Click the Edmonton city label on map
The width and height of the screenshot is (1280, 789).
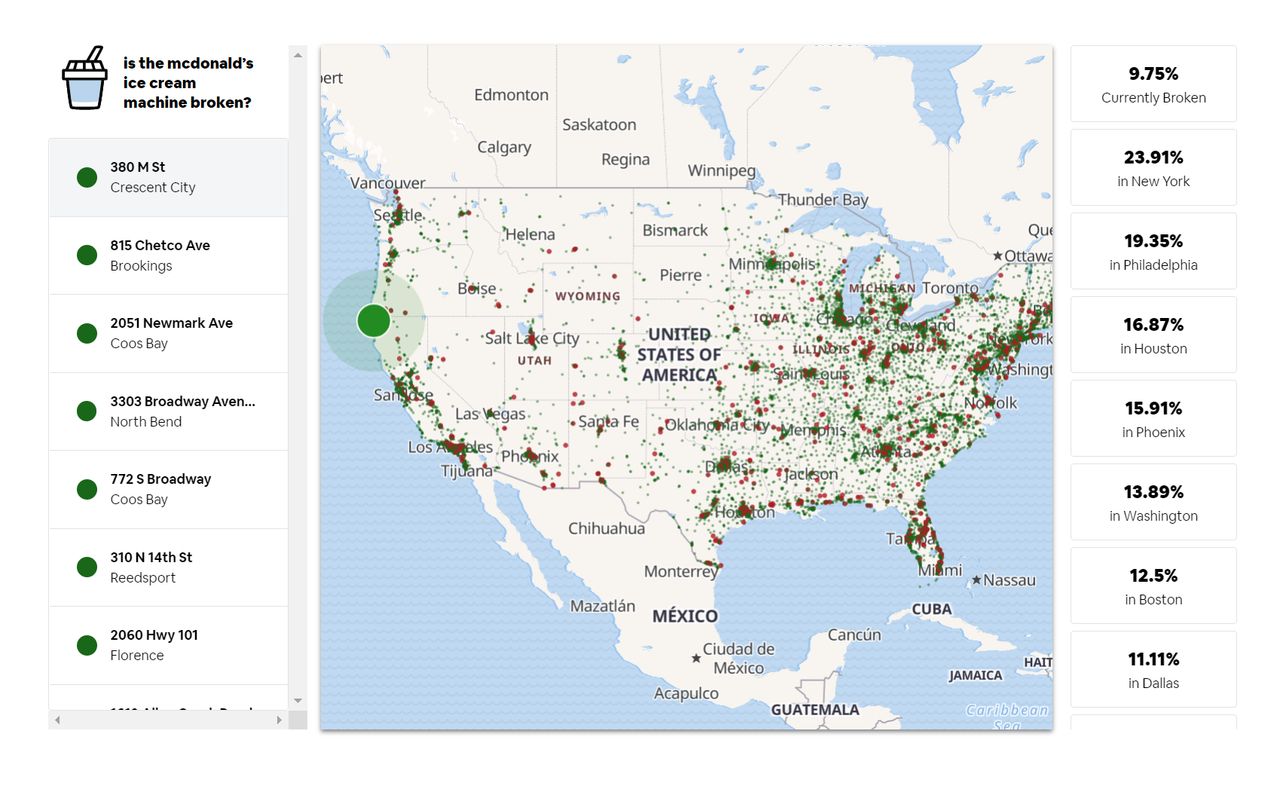(x=511, y=95)
